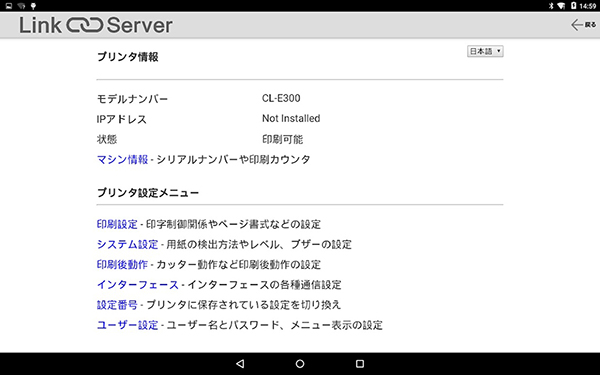Image resolution: width=600 pixels, height=375 pixels.
Task: Open the 日本語 language dropdown
Action: tap(485, 51)
